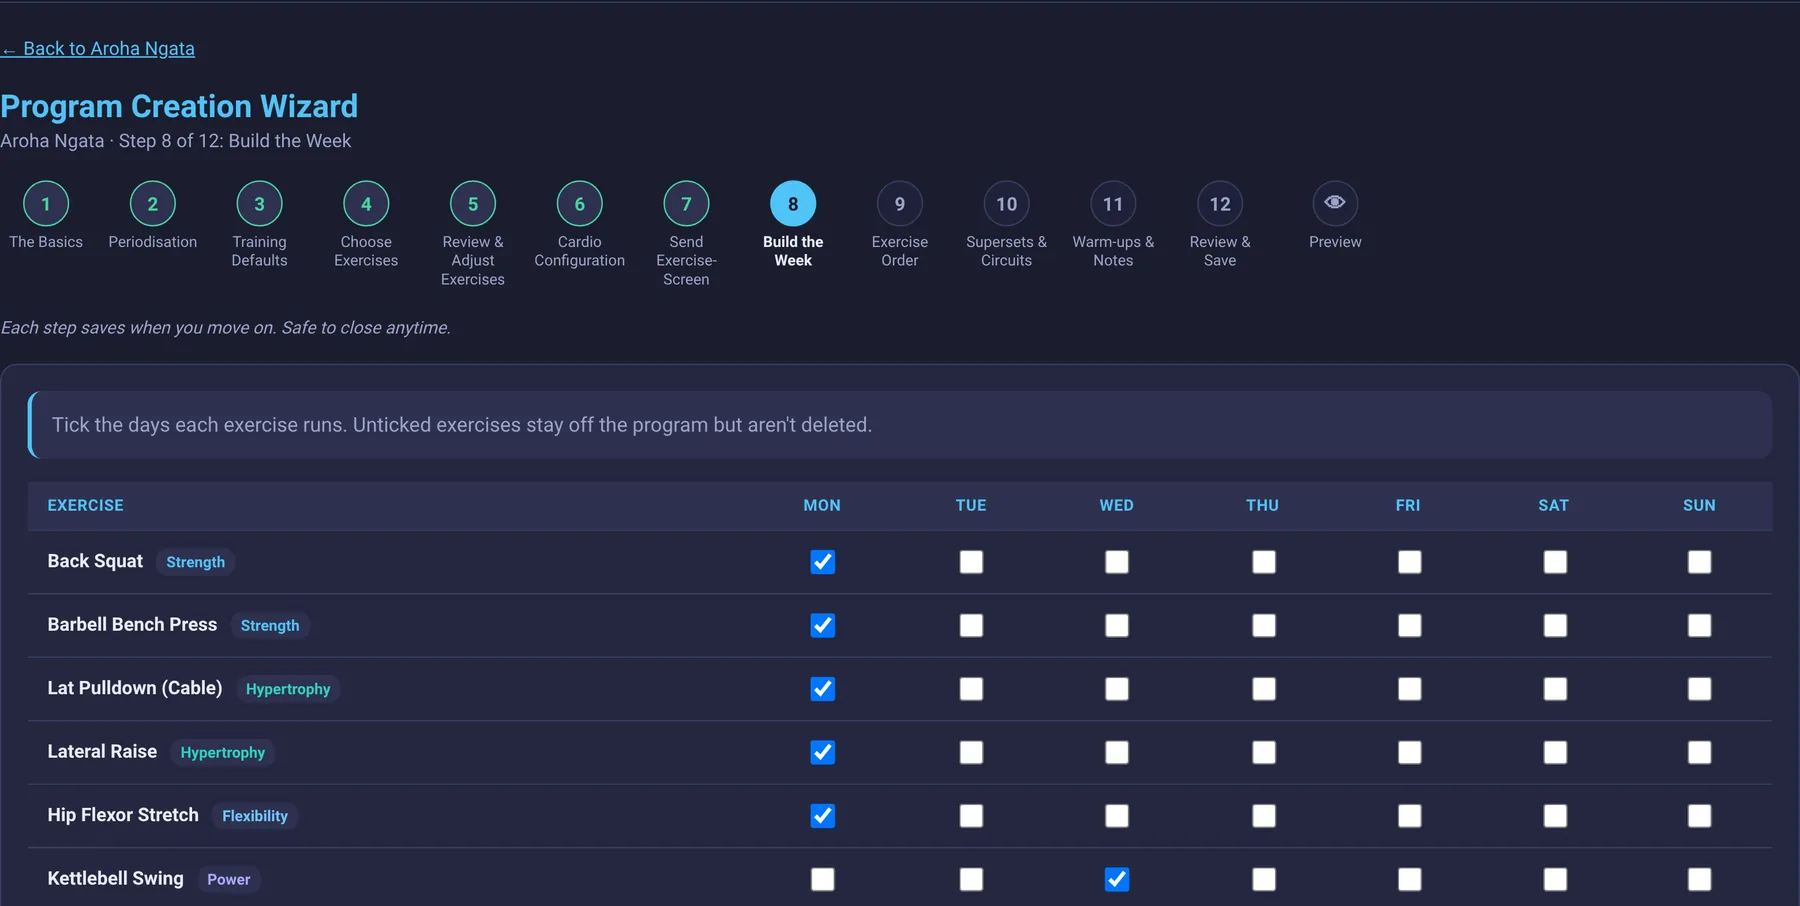Viewport: 1800px width, 906px height.
Task: Uncheck Lat Pulldown (Cable) on Monday
Action: pos(822,689)
